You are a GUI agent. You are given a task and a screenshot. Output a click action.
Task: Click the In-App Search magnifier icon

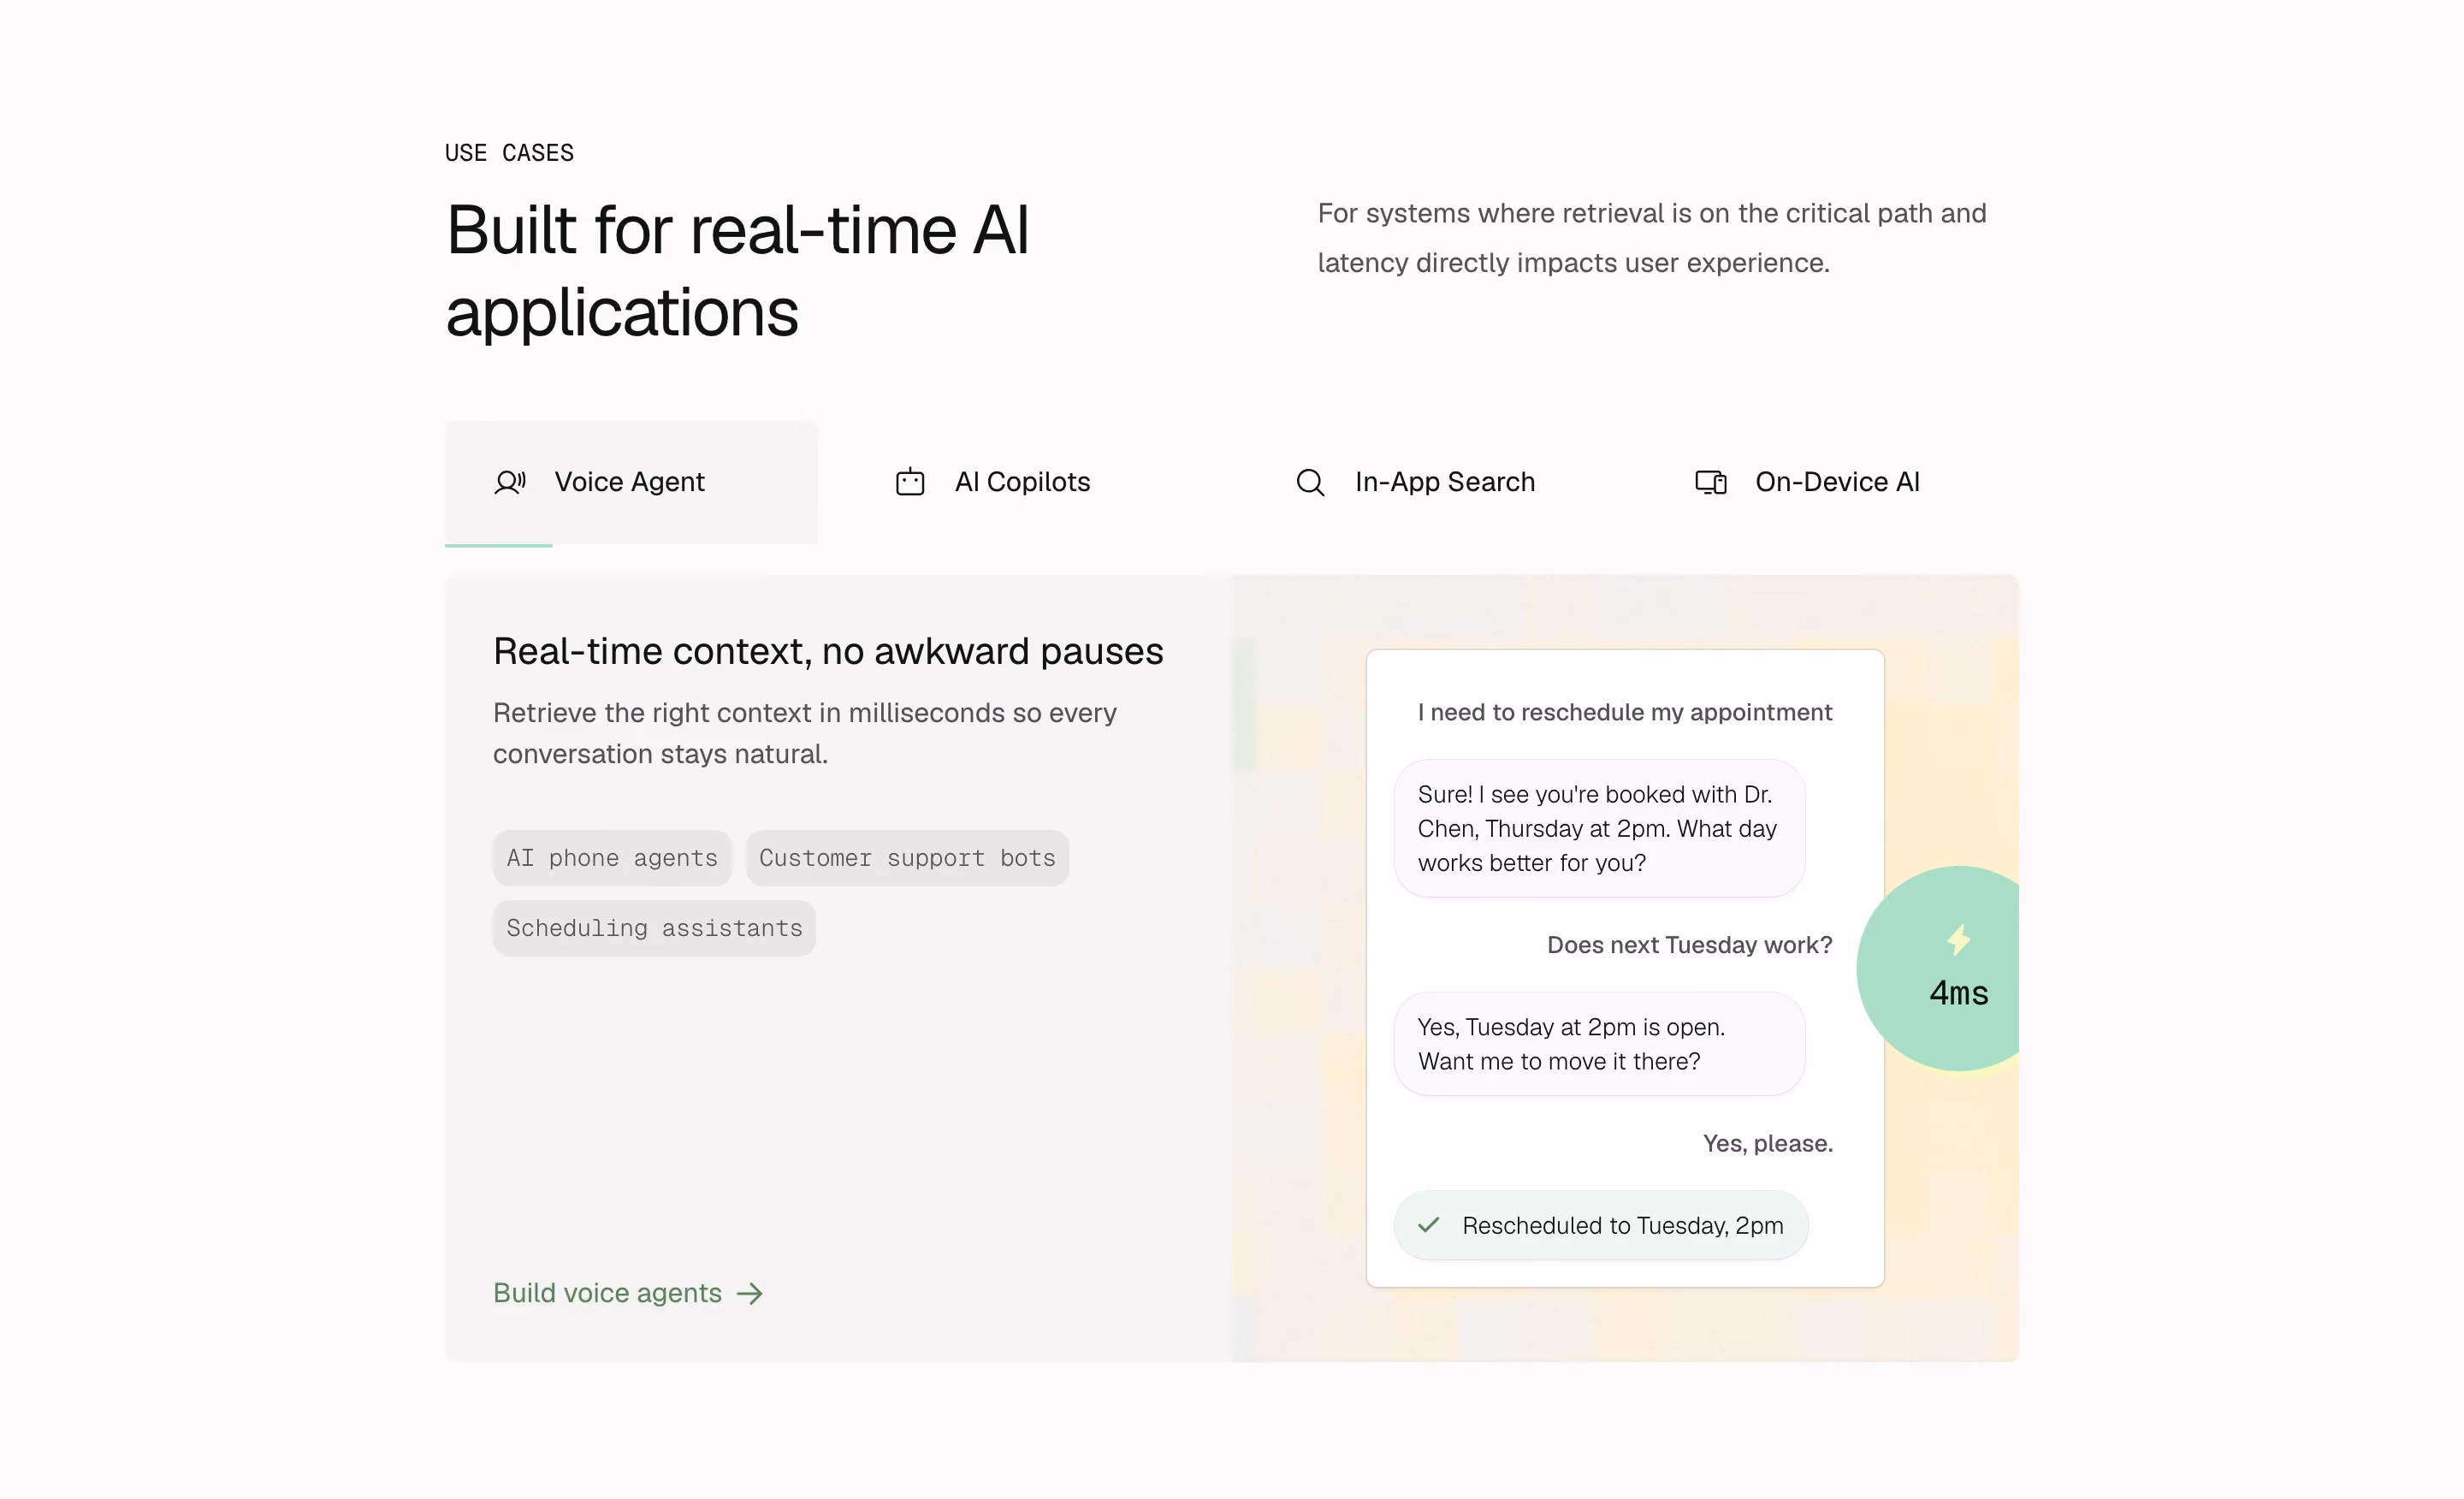tap(1310, 483)
